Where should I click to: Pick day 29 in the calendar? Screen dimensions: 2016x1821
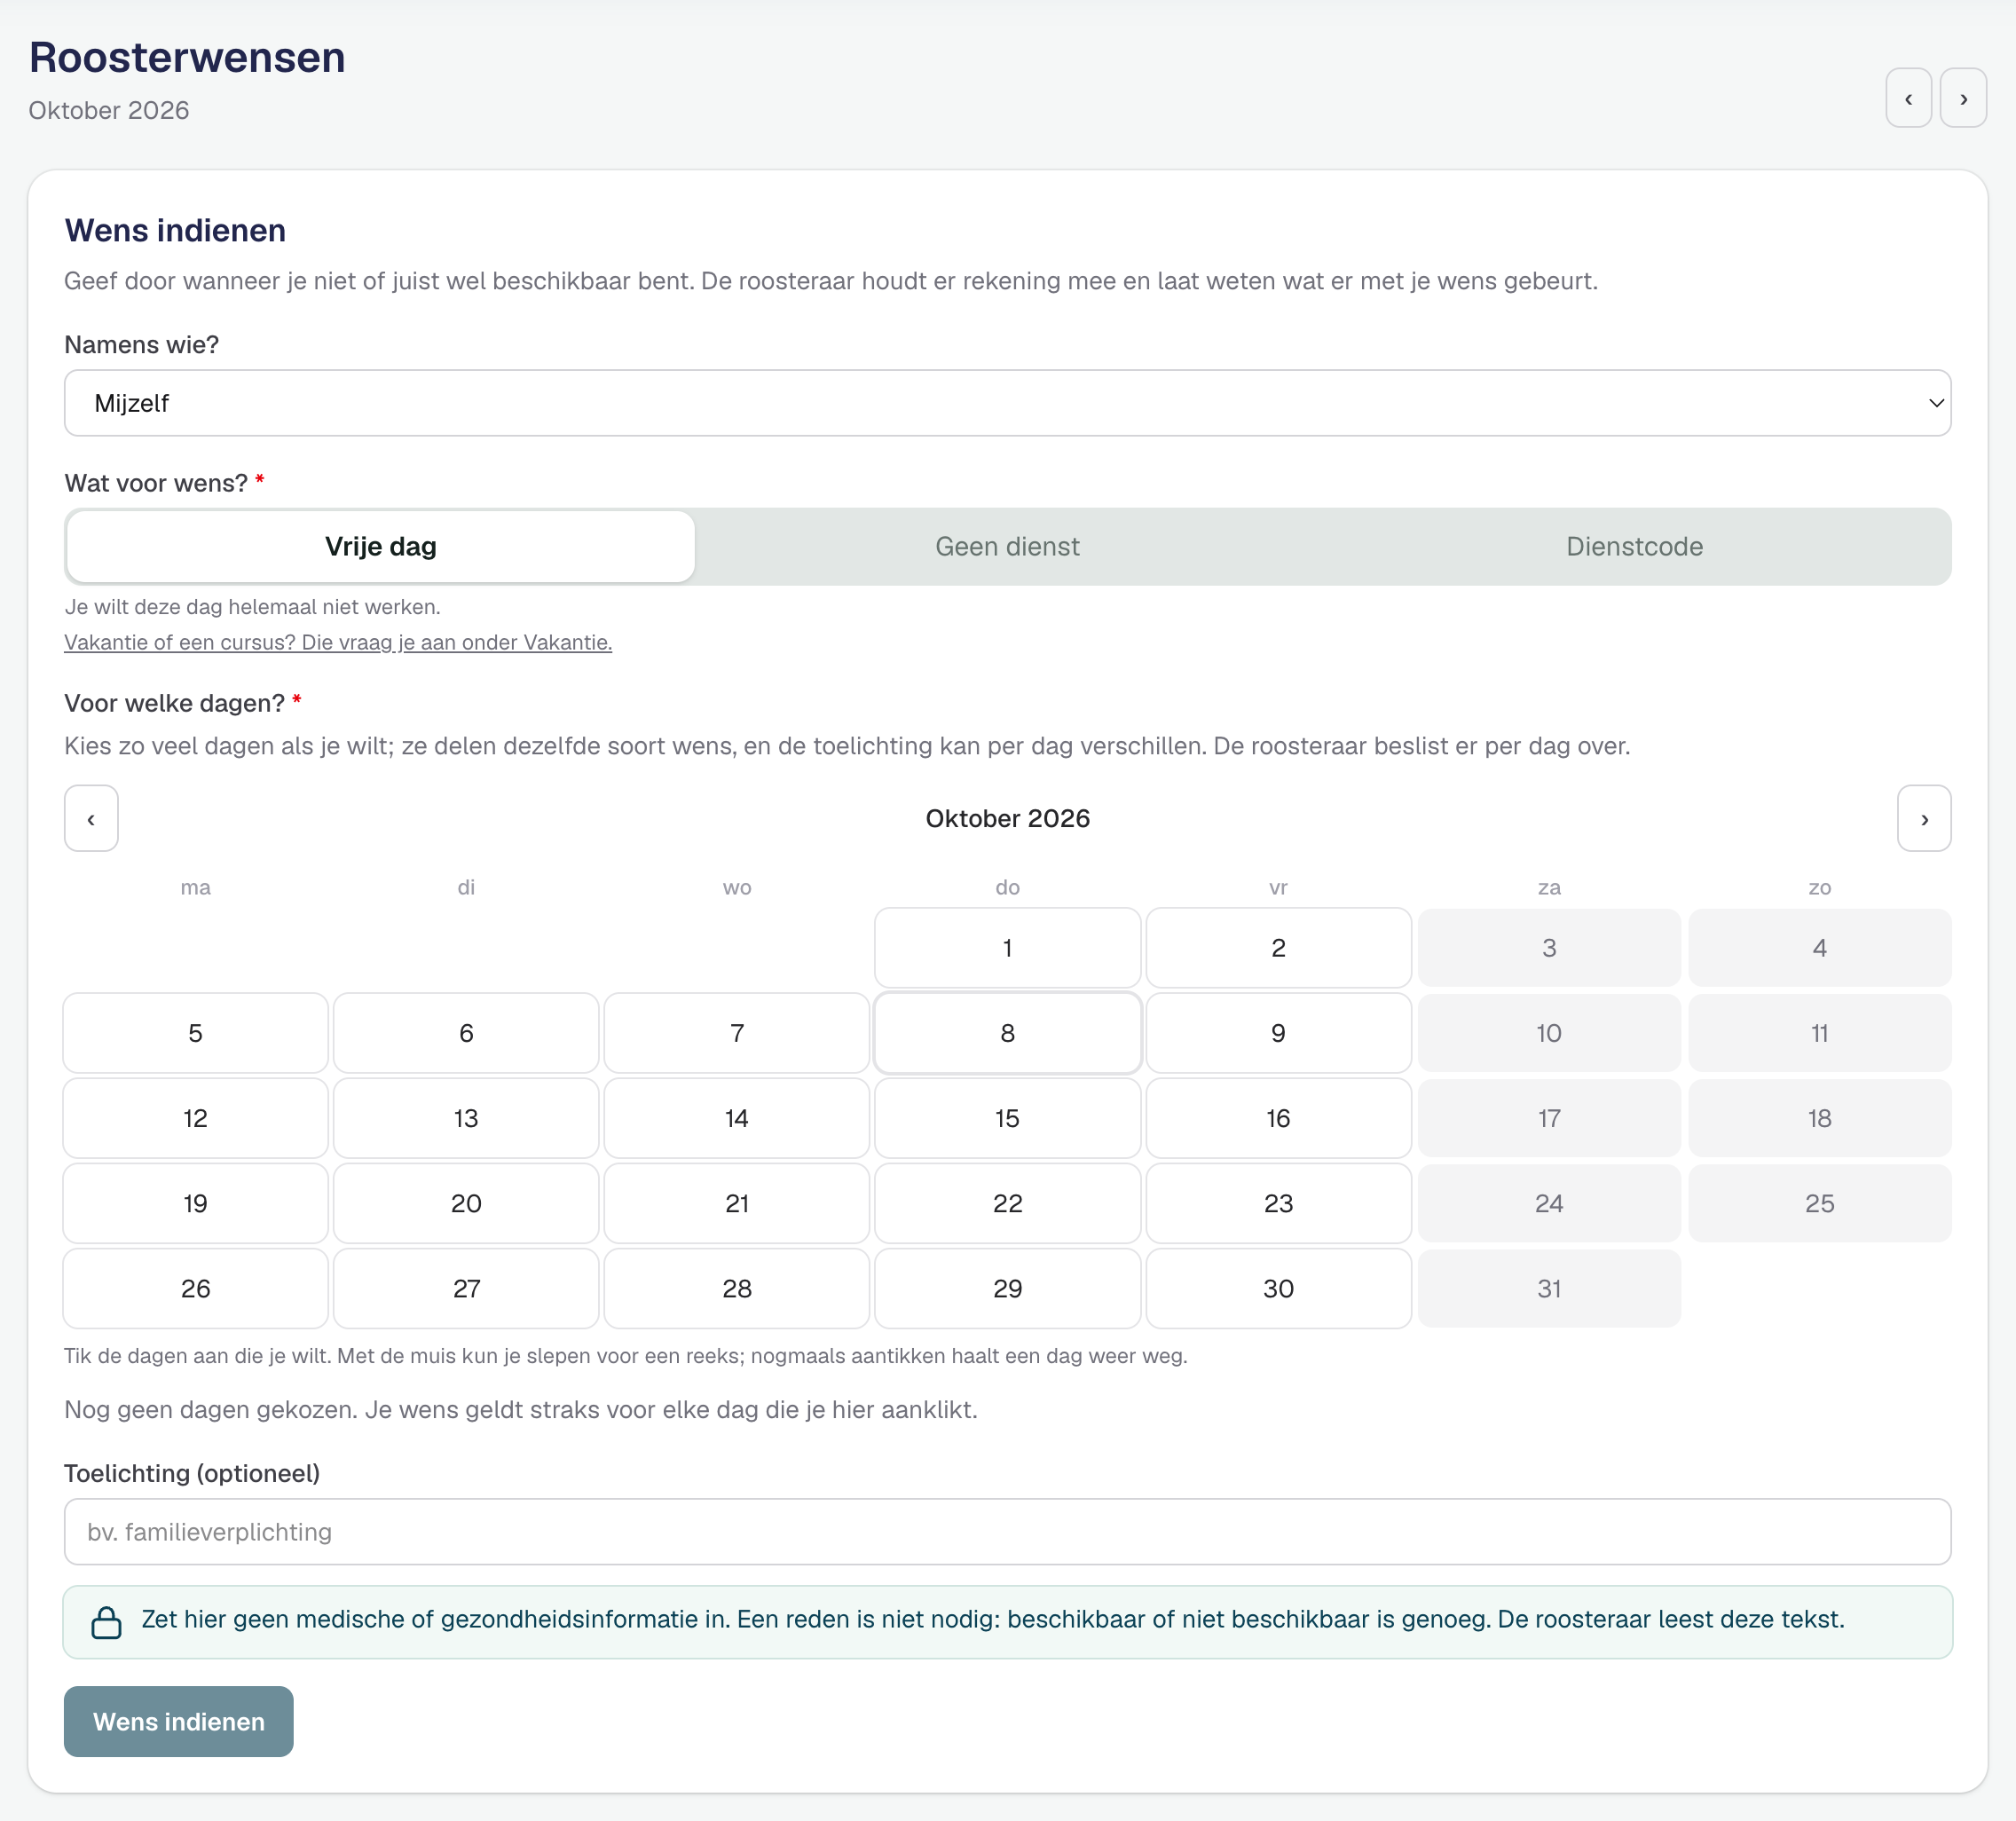coord(1007,1288)
